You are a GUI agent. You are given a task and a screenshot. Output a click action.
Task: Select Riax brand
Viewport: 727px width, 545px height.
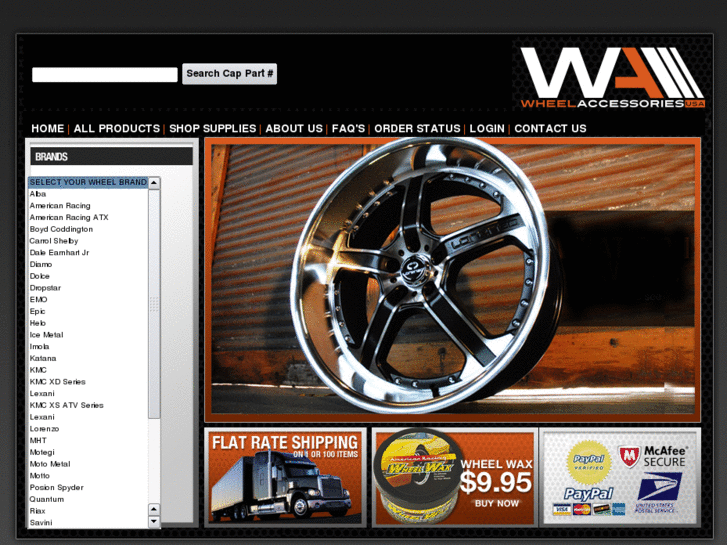88,511
